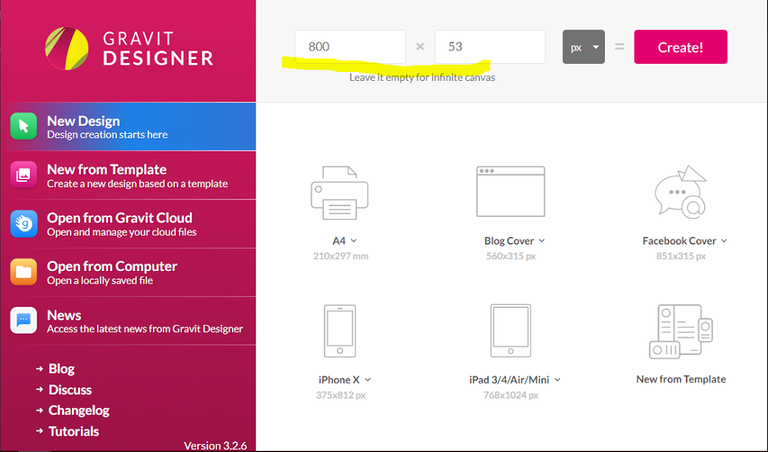Click the 'Leave it empty for infinite canvas' hint
Image resolution: width=768 pixels, height=452 pixels.
[x=422, y=77]
